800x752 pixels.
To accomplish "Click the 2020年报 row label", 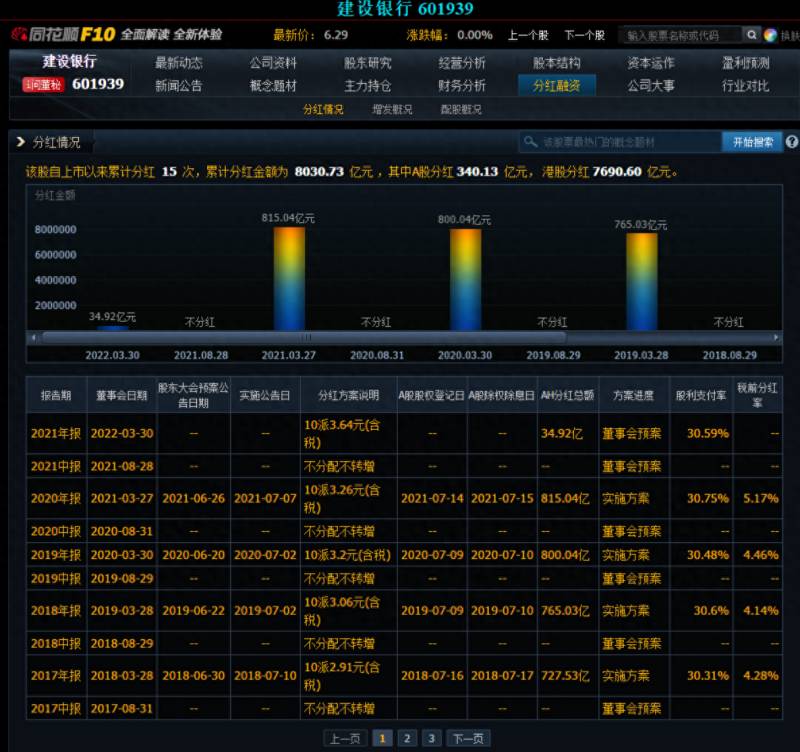I will (x=56, y=498).
